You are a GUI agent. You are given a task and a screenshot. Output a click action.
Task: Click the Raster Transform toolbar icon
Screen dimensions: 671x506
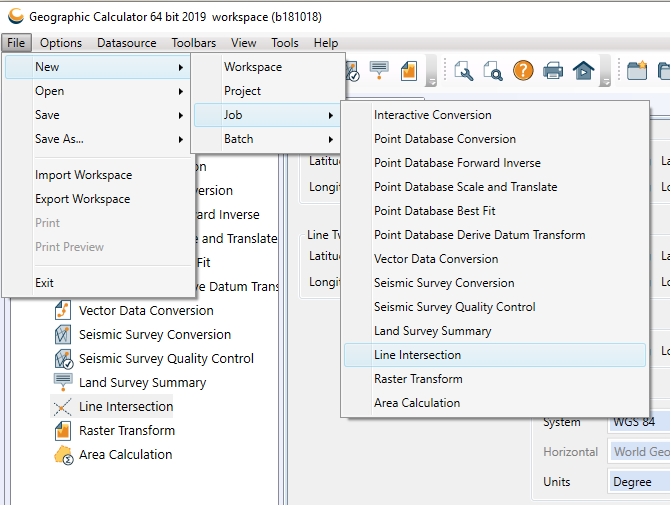pos(409,71)
